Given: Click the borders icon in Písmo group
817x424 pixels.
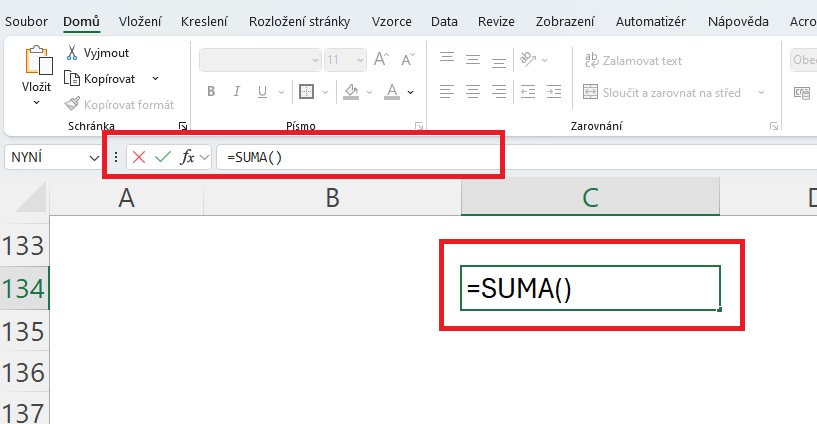Looking at the screenshot, I should [x=307, y=92].
